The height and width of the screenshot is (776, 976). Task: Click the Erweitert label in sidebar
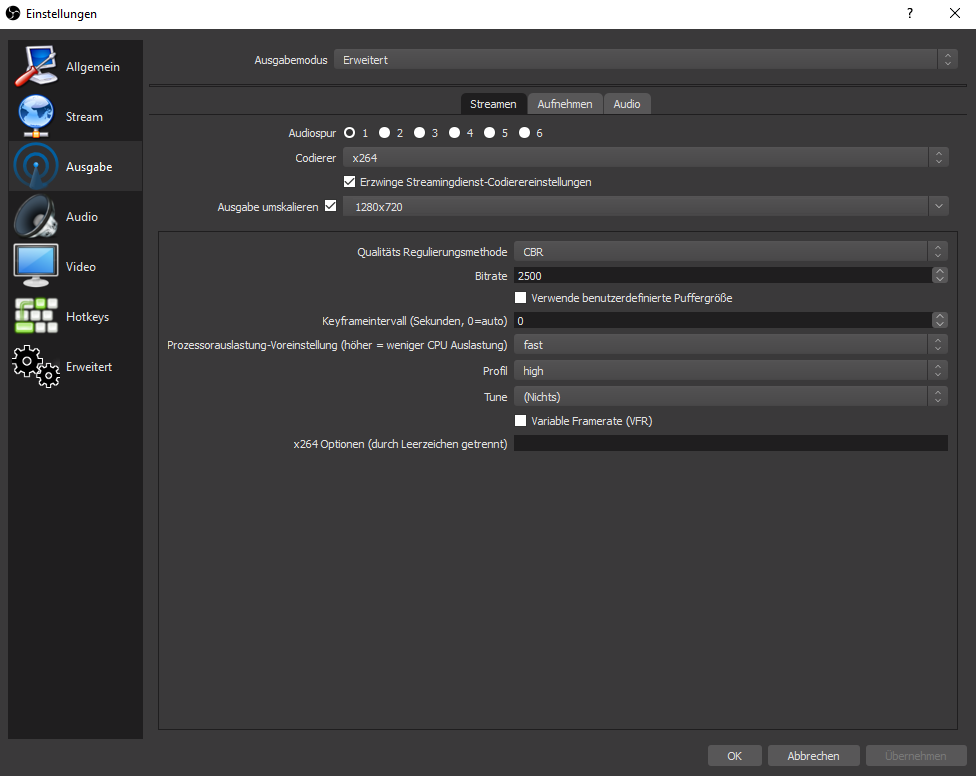[x=89, y=367]
